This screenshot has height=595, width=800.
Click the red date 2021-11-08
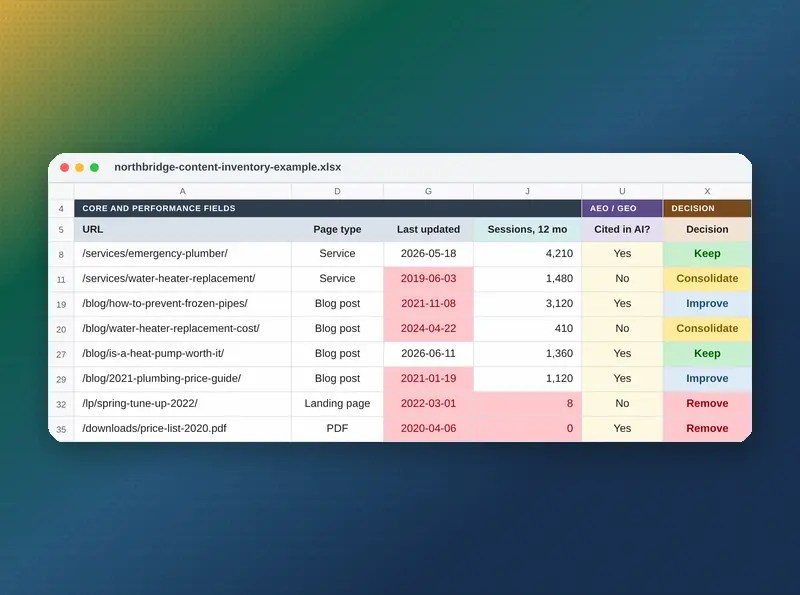(428, 304)
